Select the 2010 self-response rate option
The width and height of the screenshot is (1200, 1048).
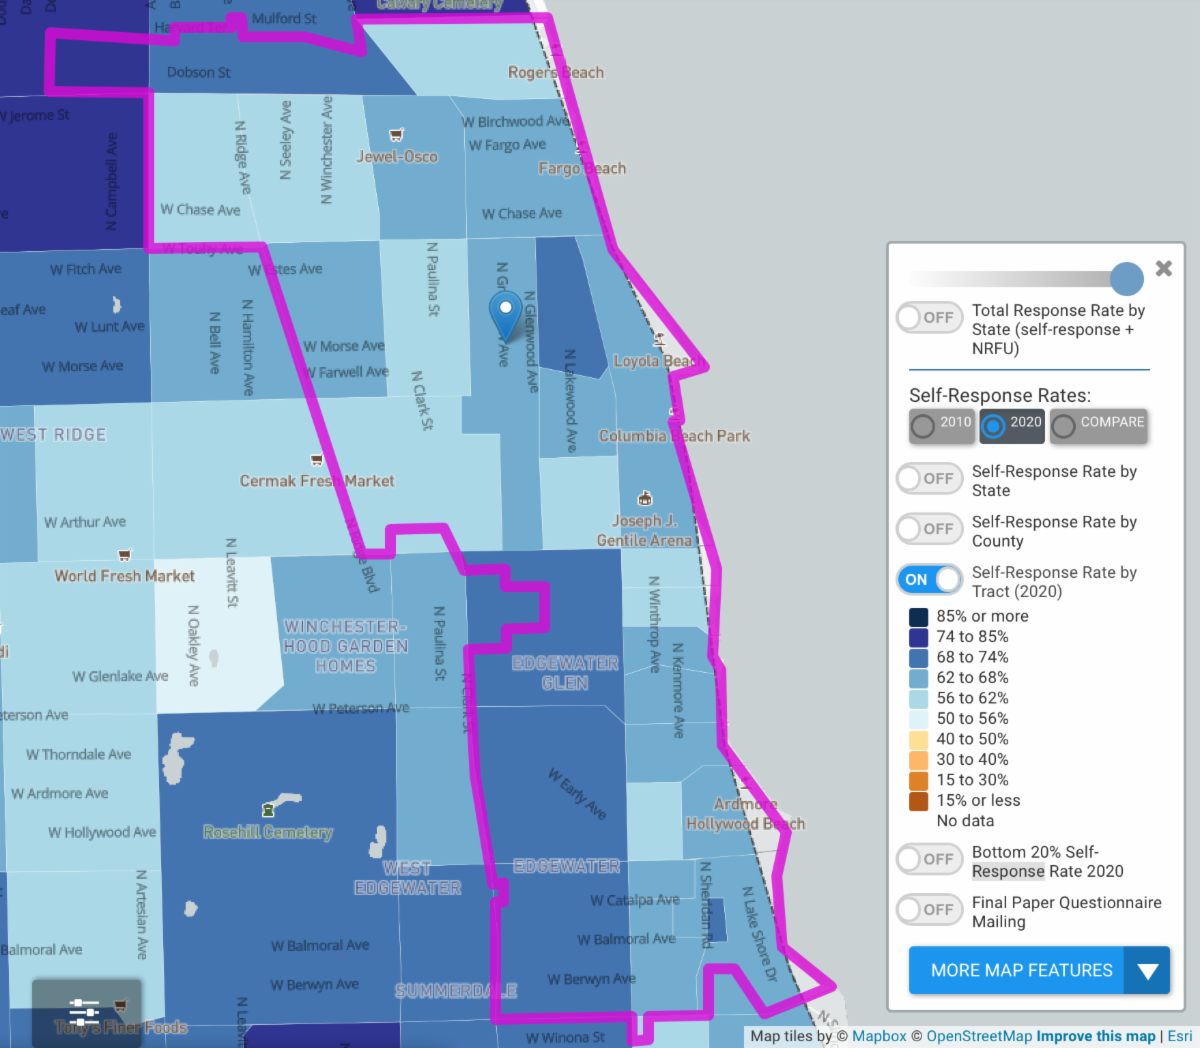coord(942,425)
